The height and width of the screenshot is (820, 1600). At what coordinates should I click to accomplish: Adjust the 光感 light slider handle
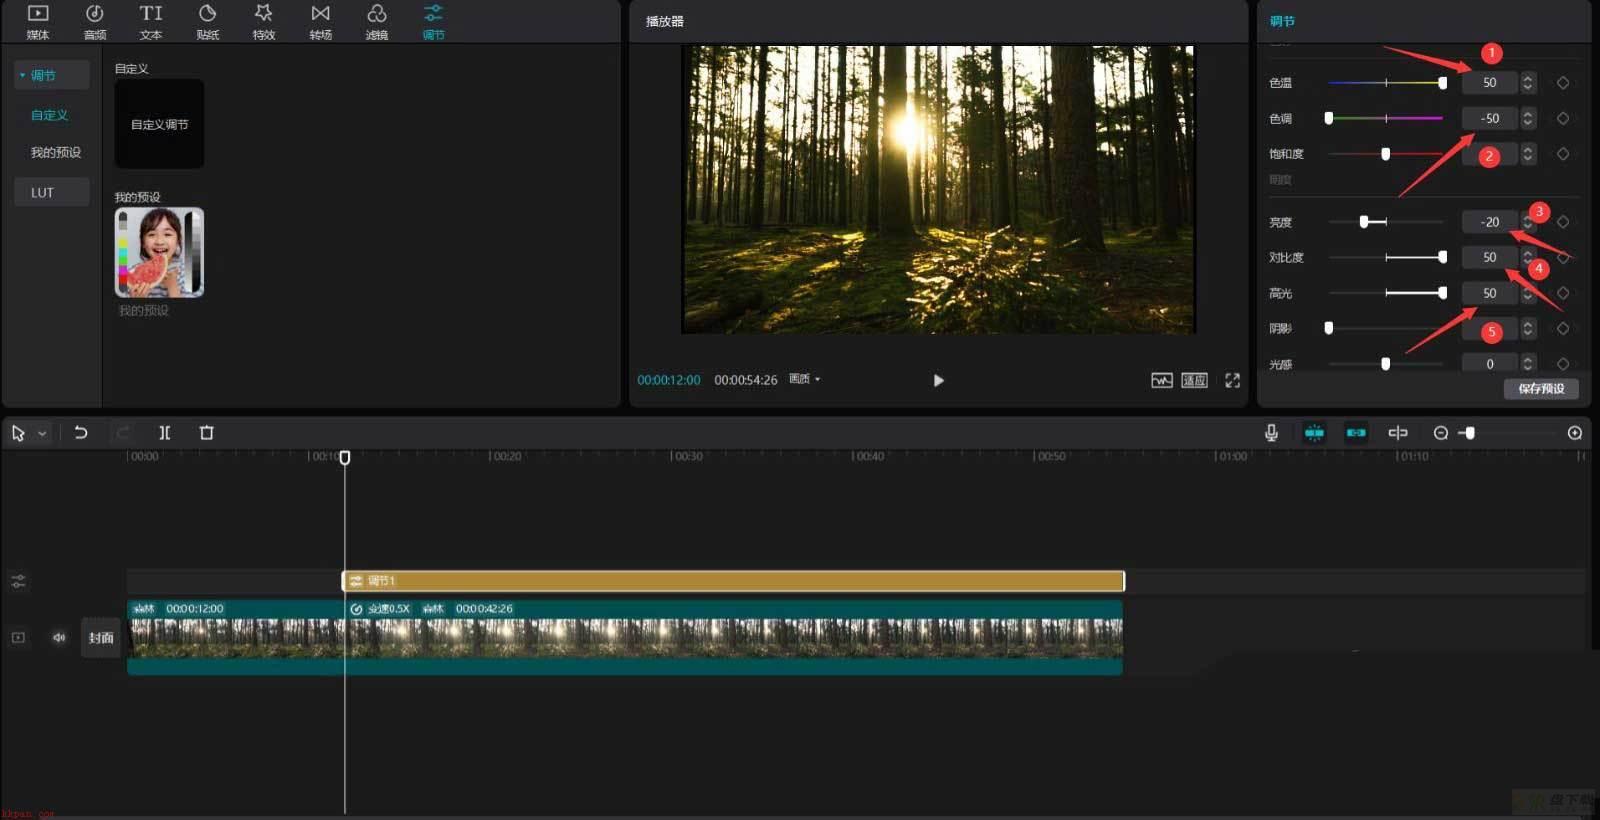(1385, 364)
